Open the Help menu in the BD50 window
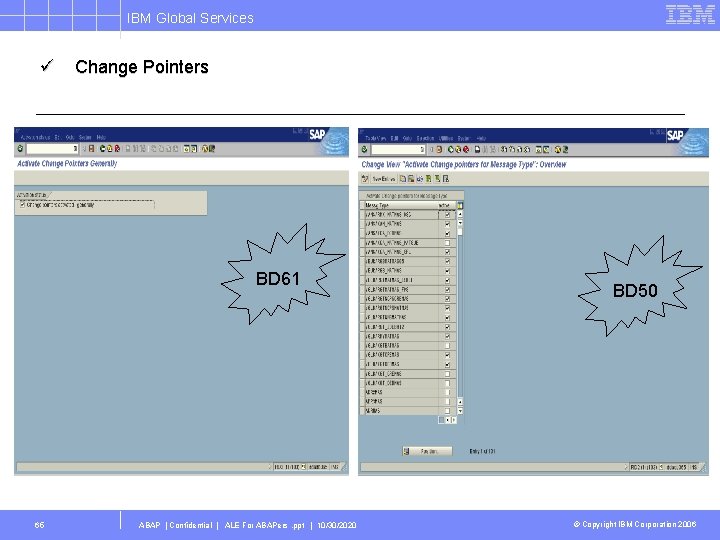This screenshot has width=720, height=540. pyautogui.click(x=481, y=138)
